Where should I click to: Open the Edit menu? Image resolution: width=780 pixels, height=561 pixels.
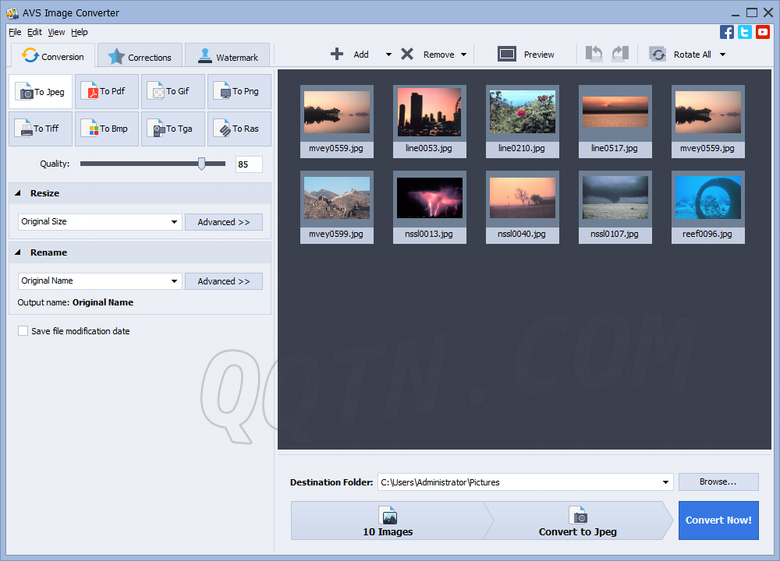(34, 32)
